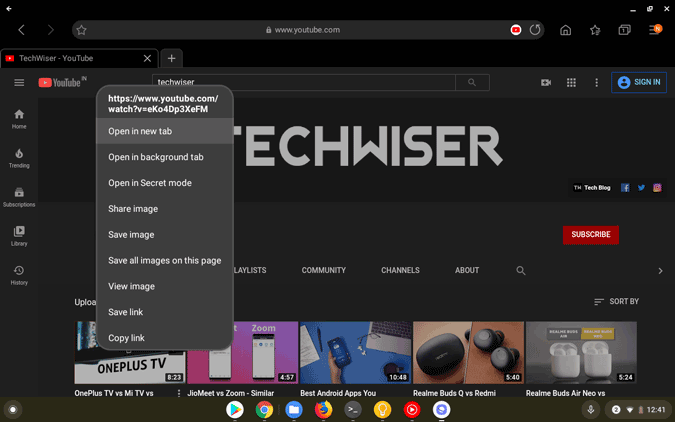Image resolution: width=675 pixels, height=422 pixels.
Task: Choose Open in Secret mode
Action: tap(165, 183)
